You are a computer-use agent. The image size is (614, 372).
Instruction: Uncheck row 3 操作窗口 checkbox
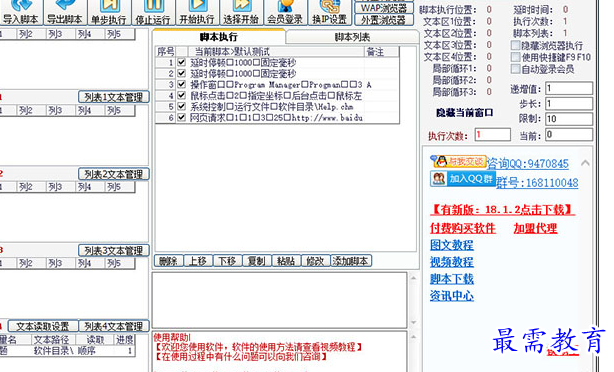click(x=181, y=84)
